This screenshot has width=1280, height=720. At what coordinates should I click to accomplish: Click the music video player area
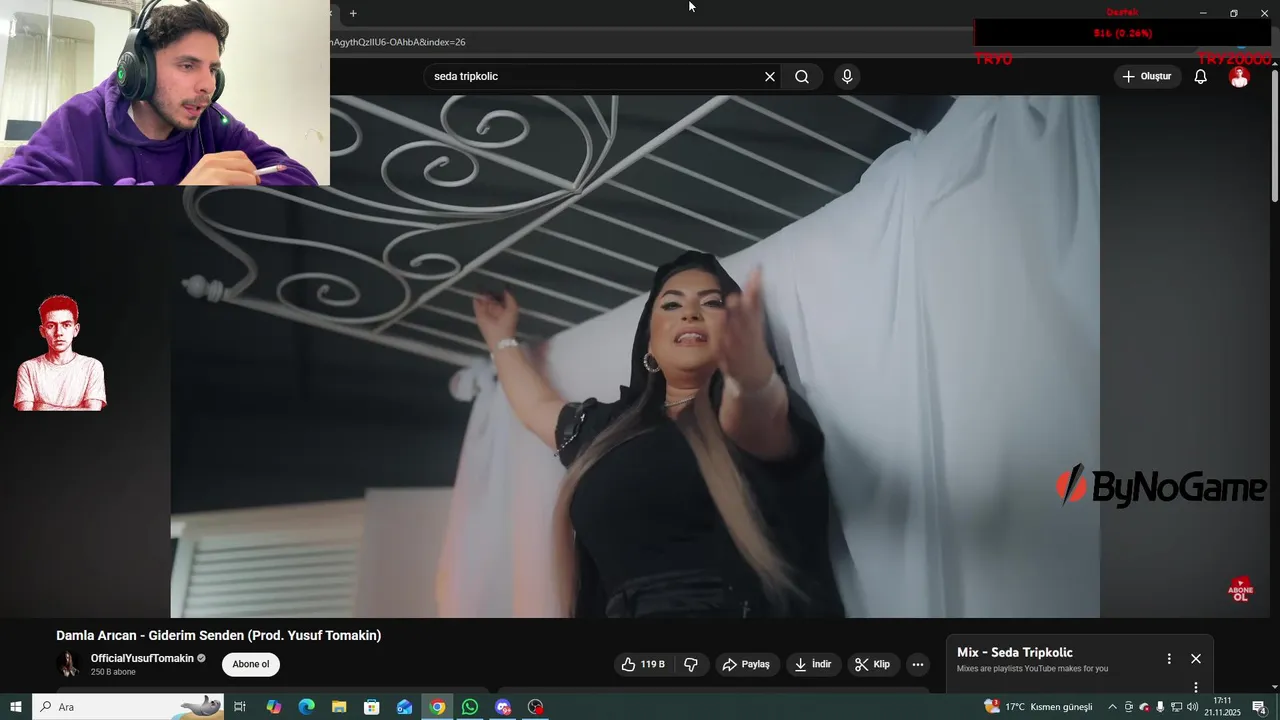pos(635,356)
